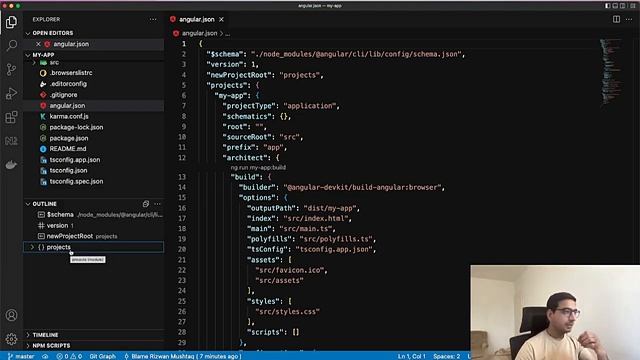Image resolution: width=640 pixels, height=360 pixels.
Task: Open the Extensions view
Action: (11, 117)
